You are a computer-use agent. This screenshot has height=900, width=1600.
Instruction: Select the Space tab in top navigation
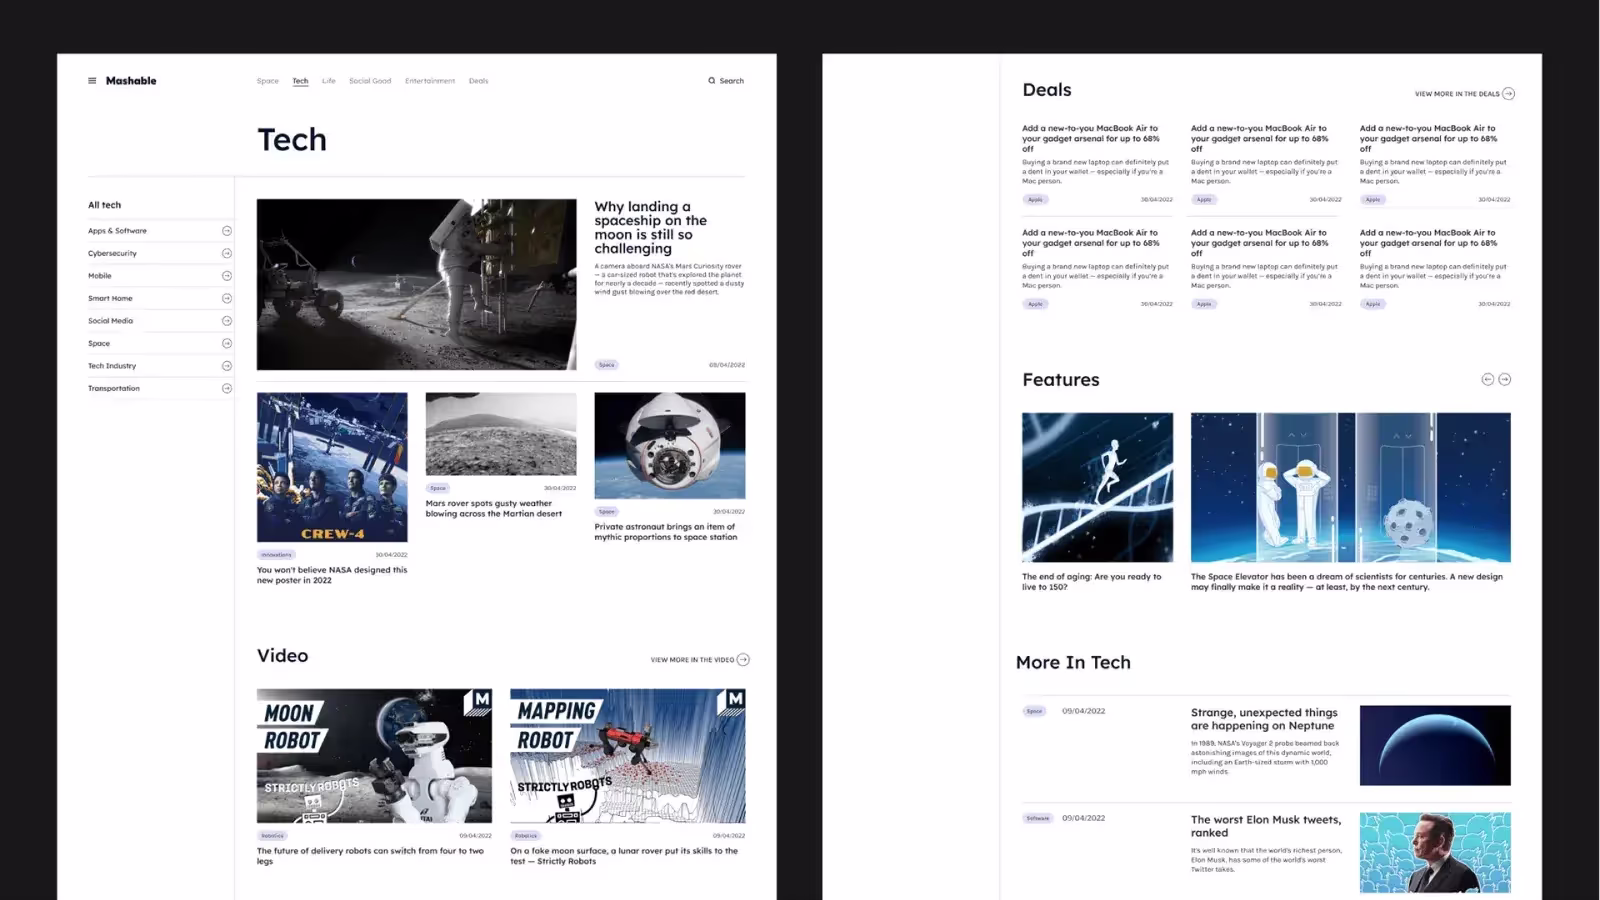tap(267, 81)
